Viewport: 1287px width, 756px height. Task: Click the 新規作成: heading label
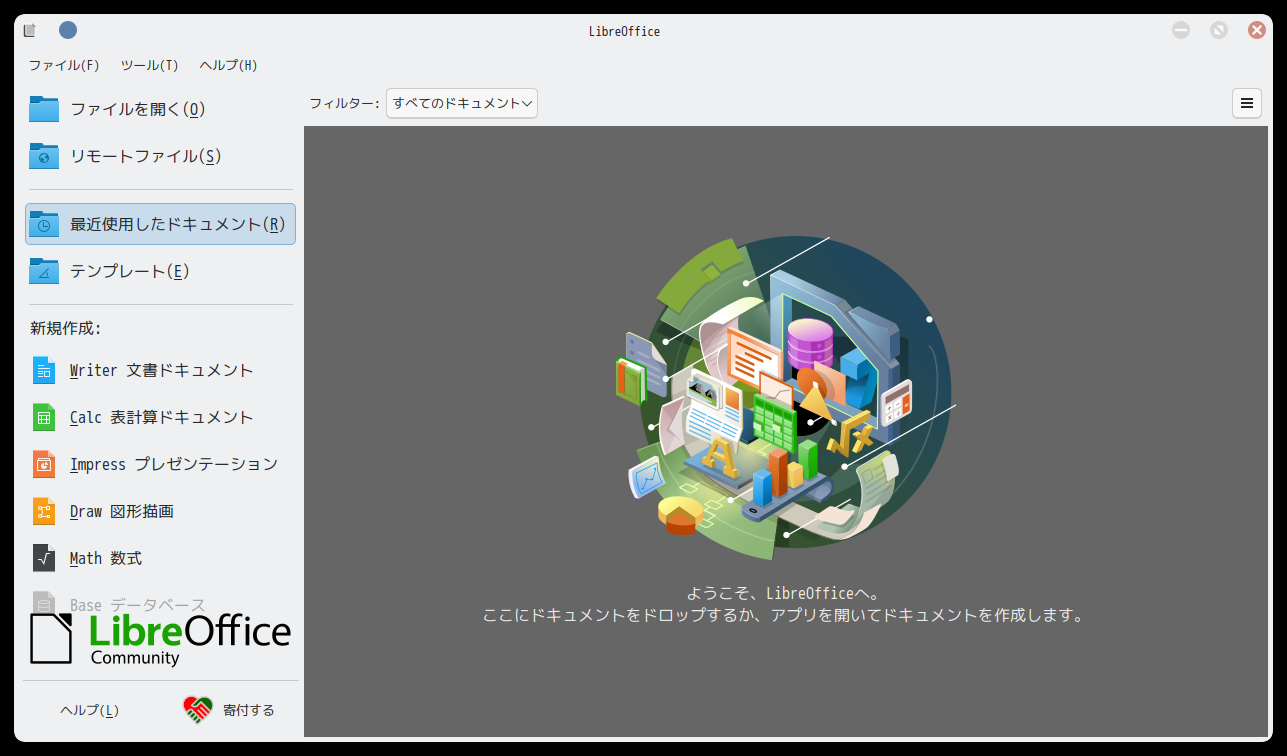point(66,328)
